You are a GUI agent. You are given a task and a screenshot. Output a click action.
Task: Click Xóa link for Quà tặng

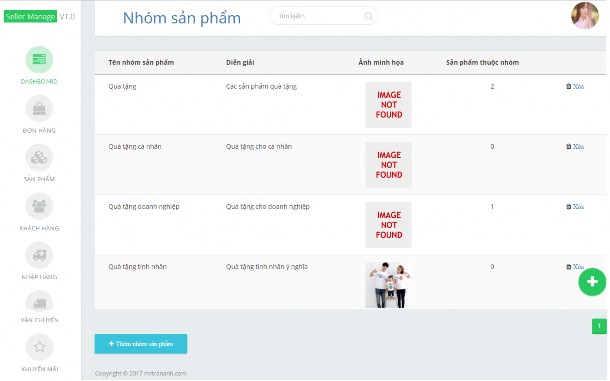click(578, 86)
